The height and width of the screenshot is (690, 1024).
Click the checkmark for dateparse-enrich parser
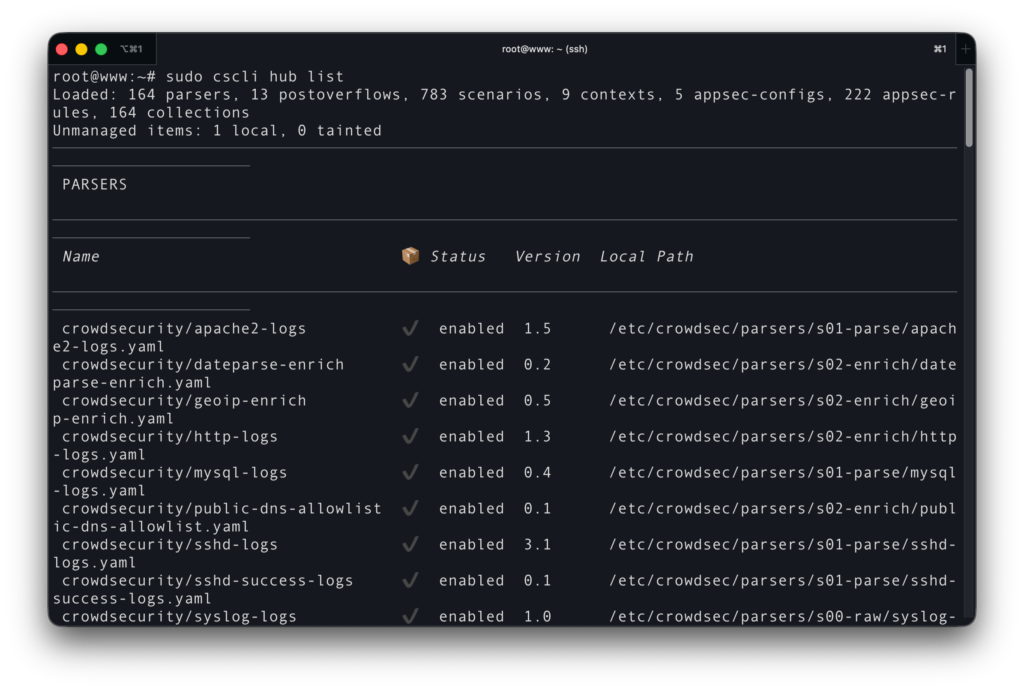[410, 364]
